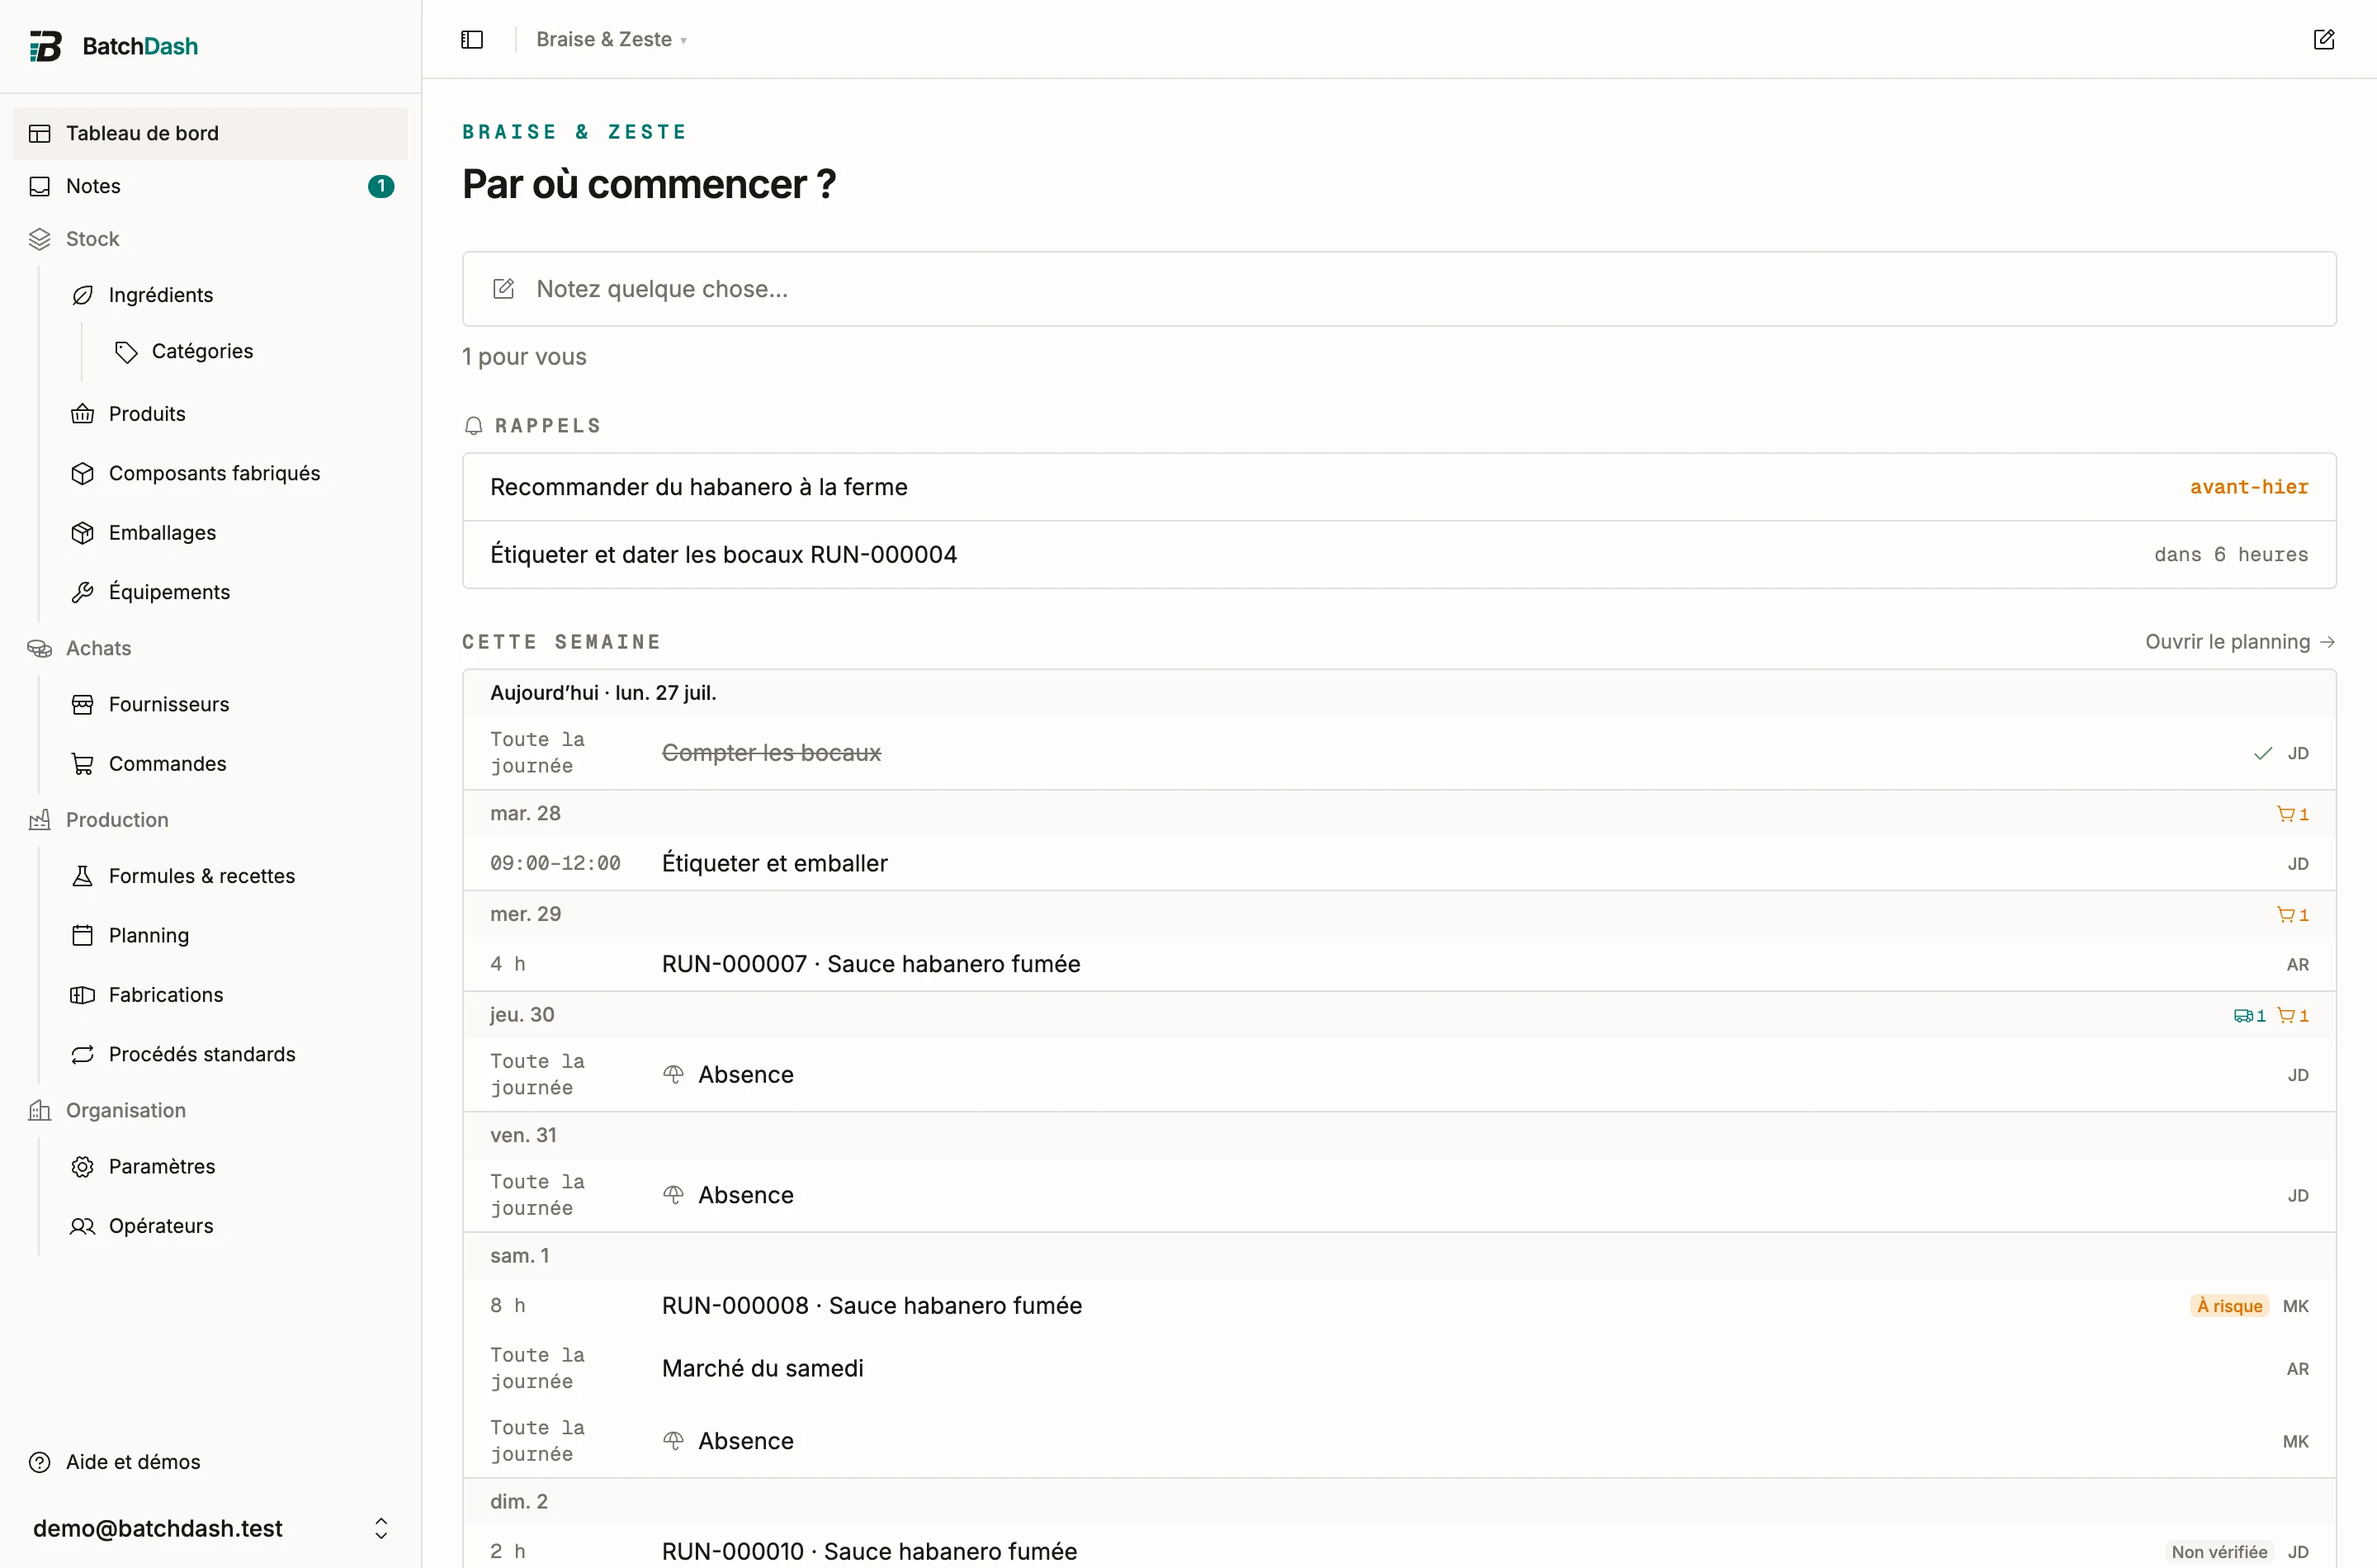Click the compose note icon top right
The height and width of the screenshot is (1568, 2377).
pyautogui.click(x=2324, y=40)
